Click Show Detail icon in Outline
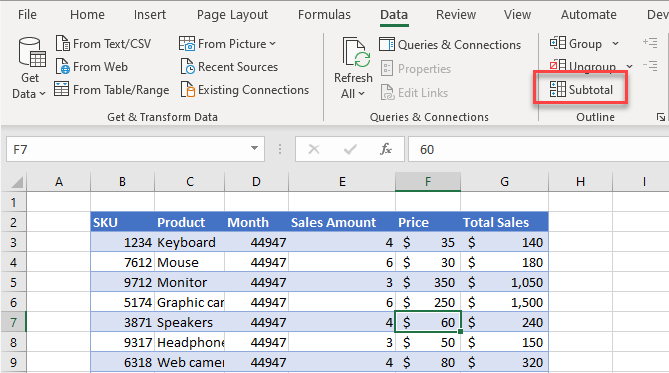 click(x=650, y=43)
